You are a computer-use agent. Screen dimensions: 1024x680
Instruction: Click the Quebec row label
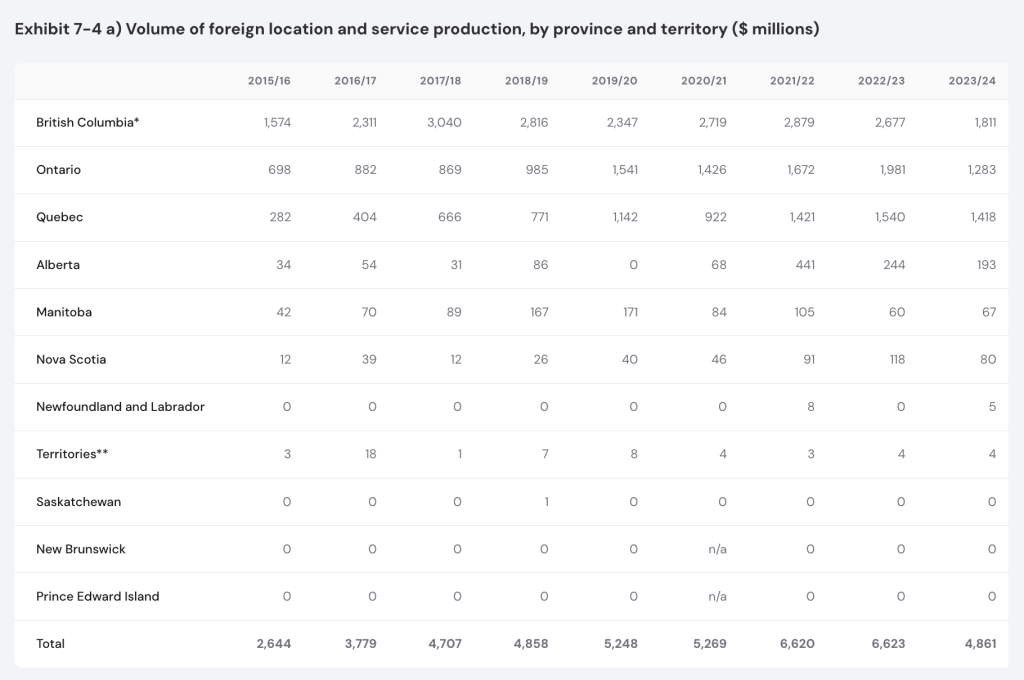tap(59, 217)
